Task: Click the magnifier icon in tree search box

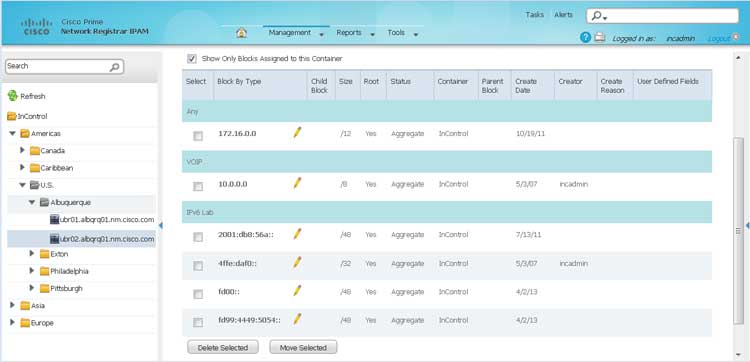Action: (114, 67)
